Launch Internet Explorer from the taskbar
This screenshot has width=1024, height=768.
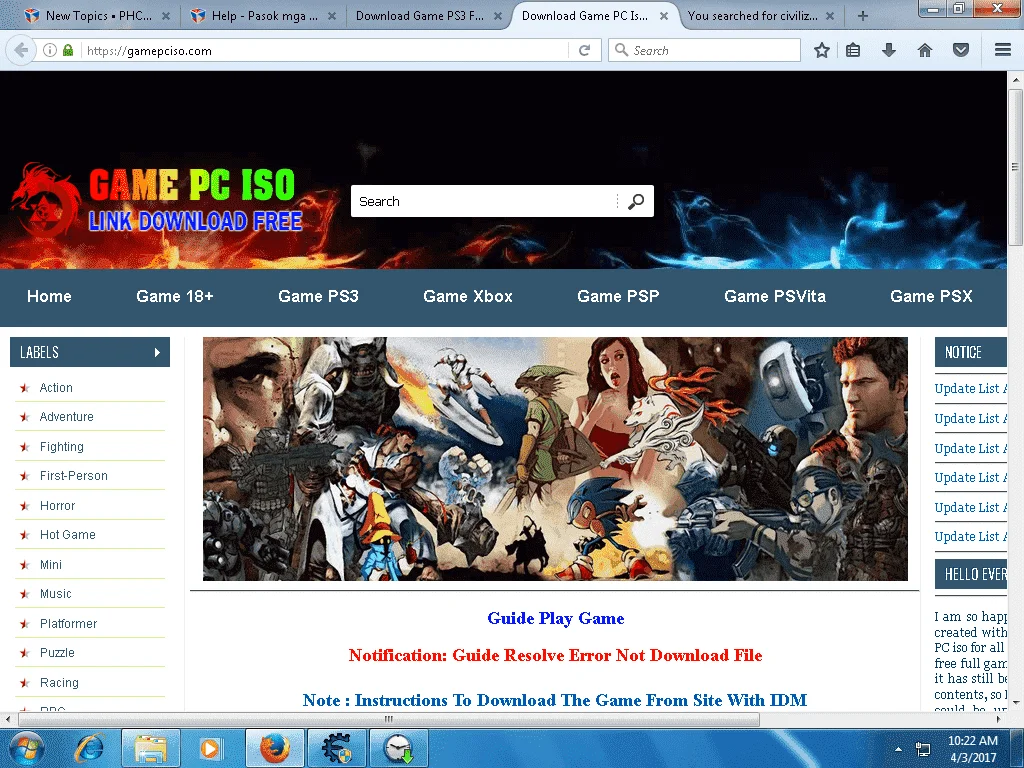(x=90, y=748)
